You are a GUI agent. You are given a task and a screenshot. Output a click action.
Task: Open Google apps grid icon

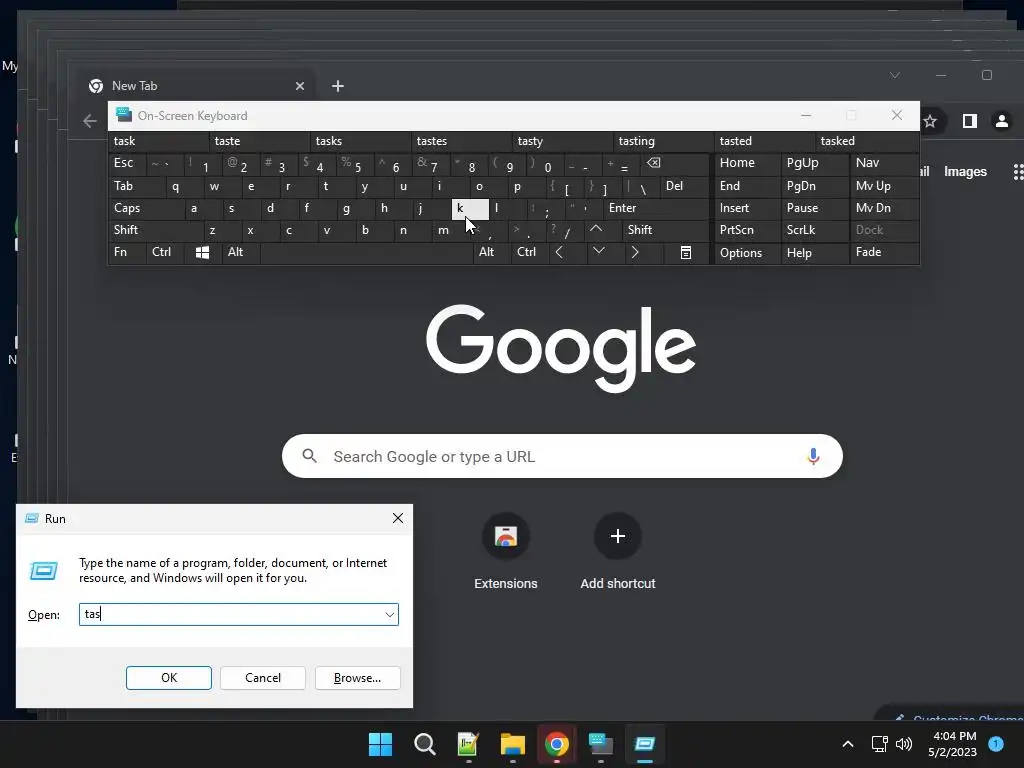click(1017, 172)
